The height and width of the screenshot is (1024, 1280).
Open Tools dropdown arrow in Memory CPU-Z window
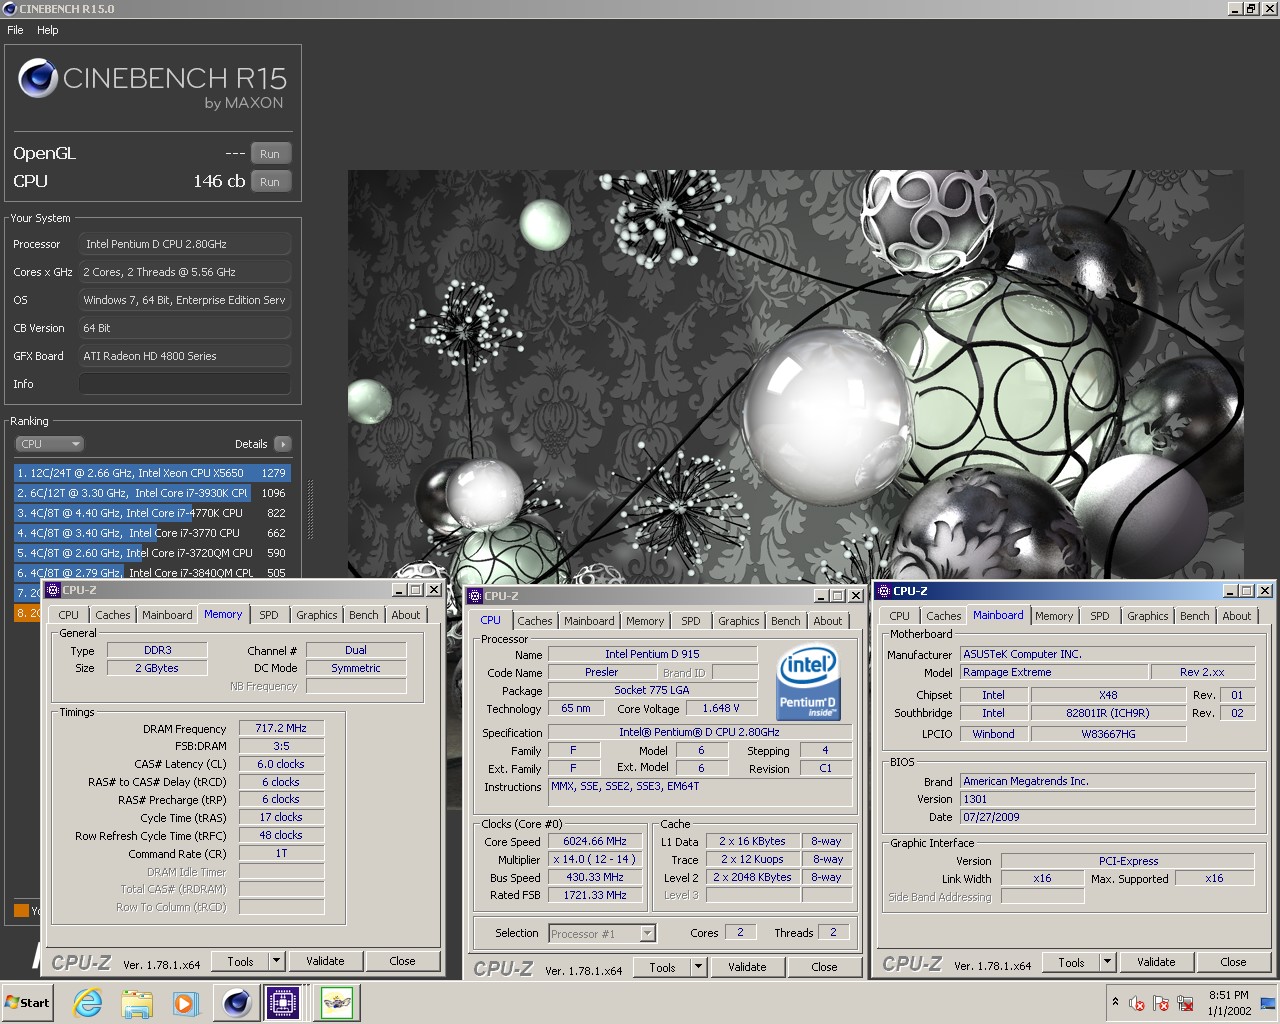pyautogui.click(x=277, y=961)
